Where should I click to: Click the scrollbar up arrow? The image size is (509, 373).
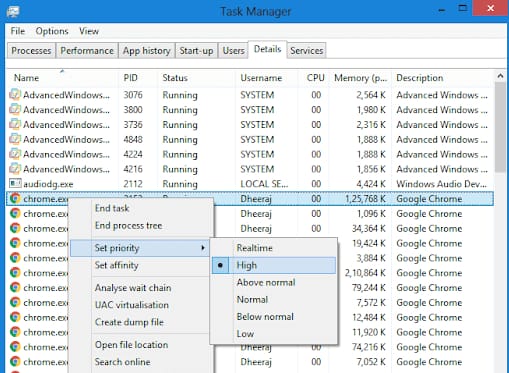500,76
